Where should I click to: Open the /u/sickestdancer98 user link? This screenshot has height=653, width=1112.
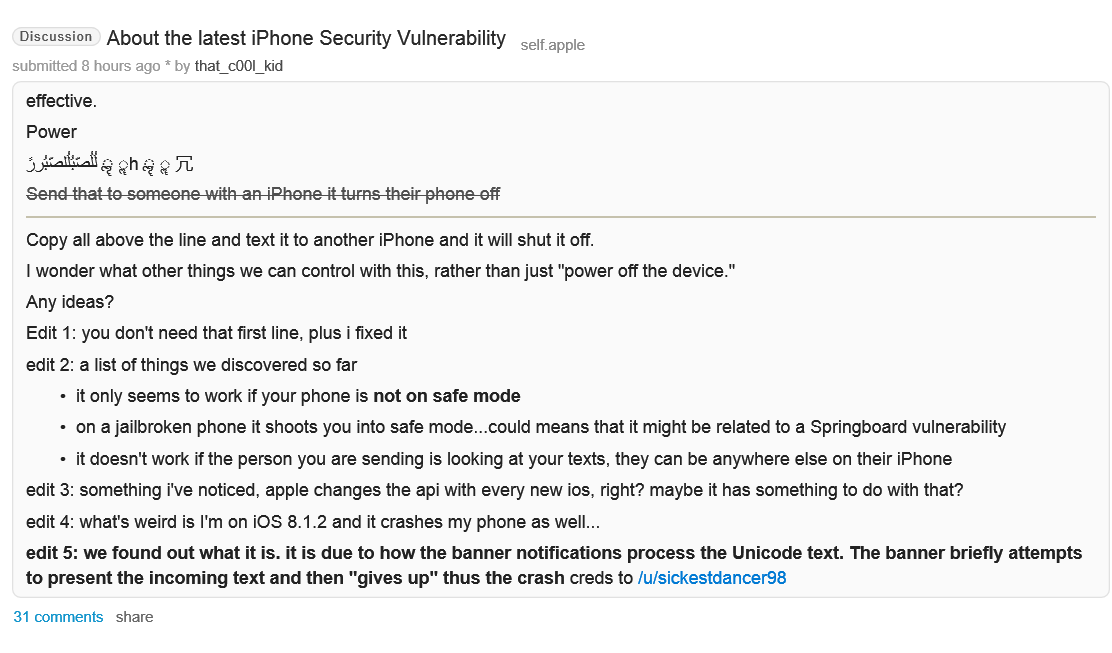(x=712, y=578)
